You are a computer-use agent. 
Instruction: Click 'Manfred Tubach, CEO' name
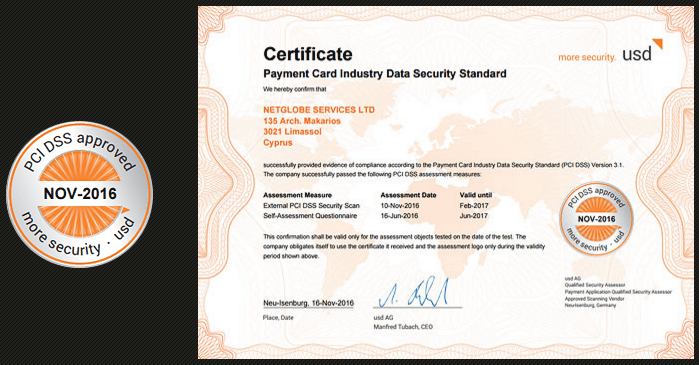(x=403, y=327)
